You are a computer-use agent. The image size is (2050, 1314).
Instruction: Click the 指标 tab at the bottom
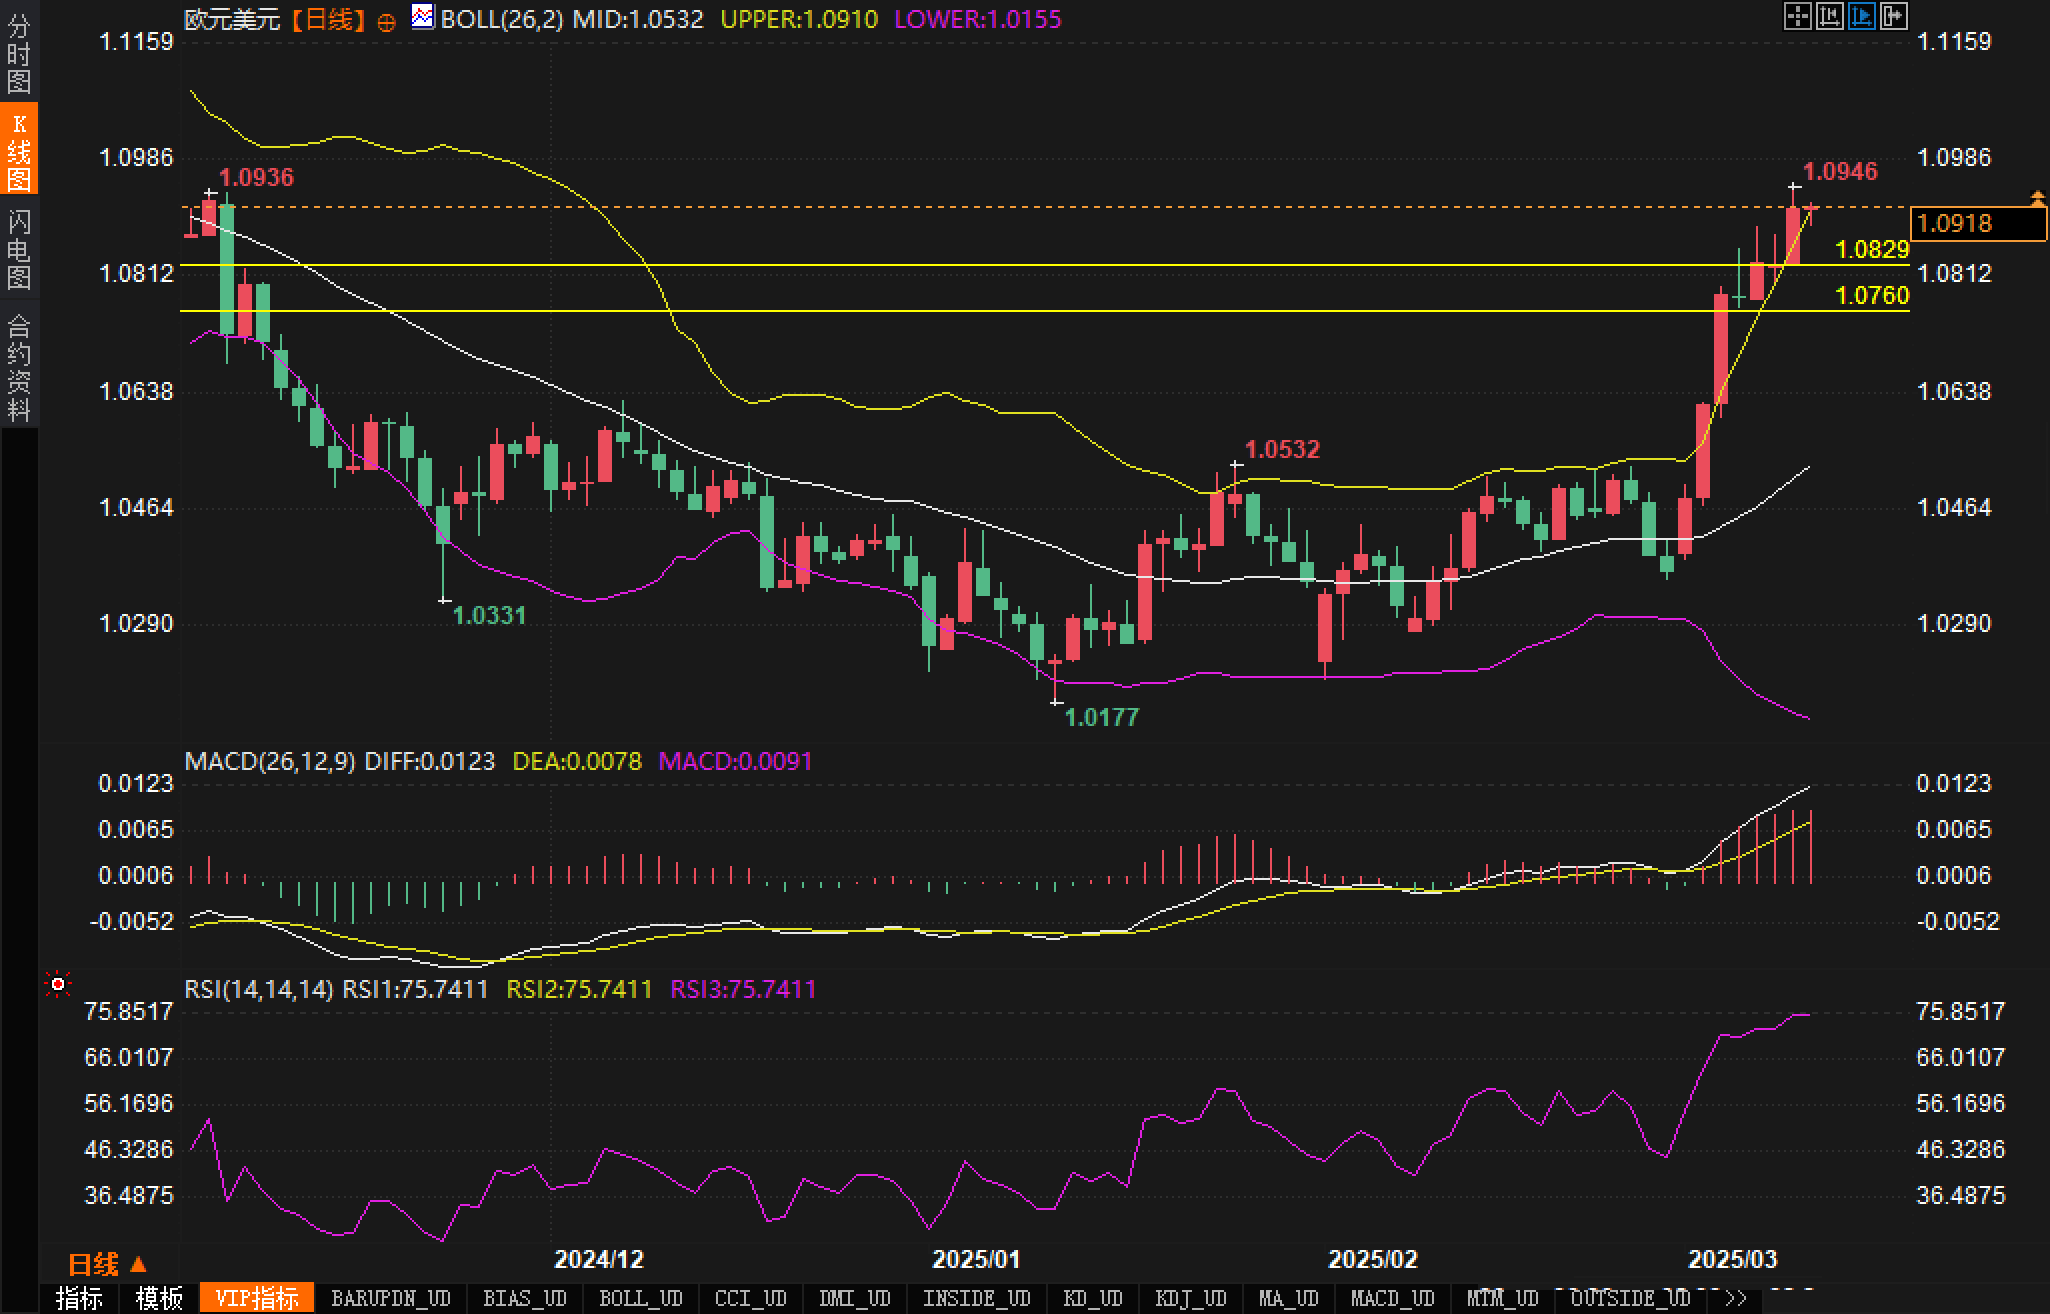pyautogui.click(x=80, y=1298)
